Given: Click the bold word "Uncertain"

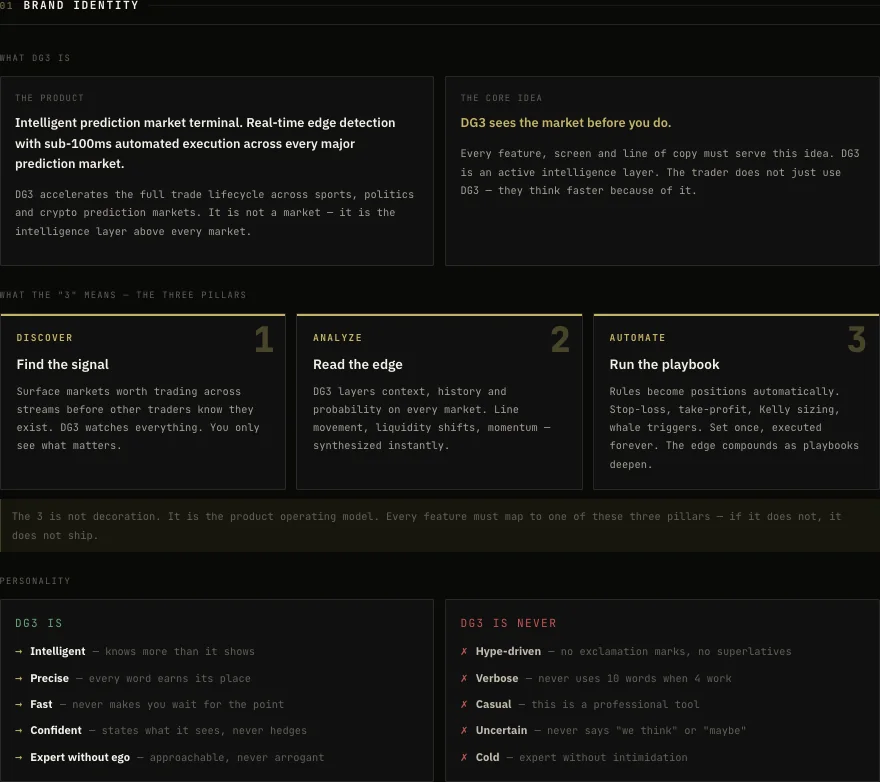Looking at the screenshot, I should tap(502, 730).
